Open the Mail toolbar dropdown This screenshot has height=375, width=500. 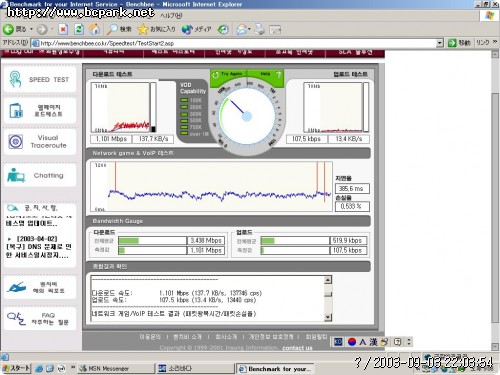click(243, 29)
